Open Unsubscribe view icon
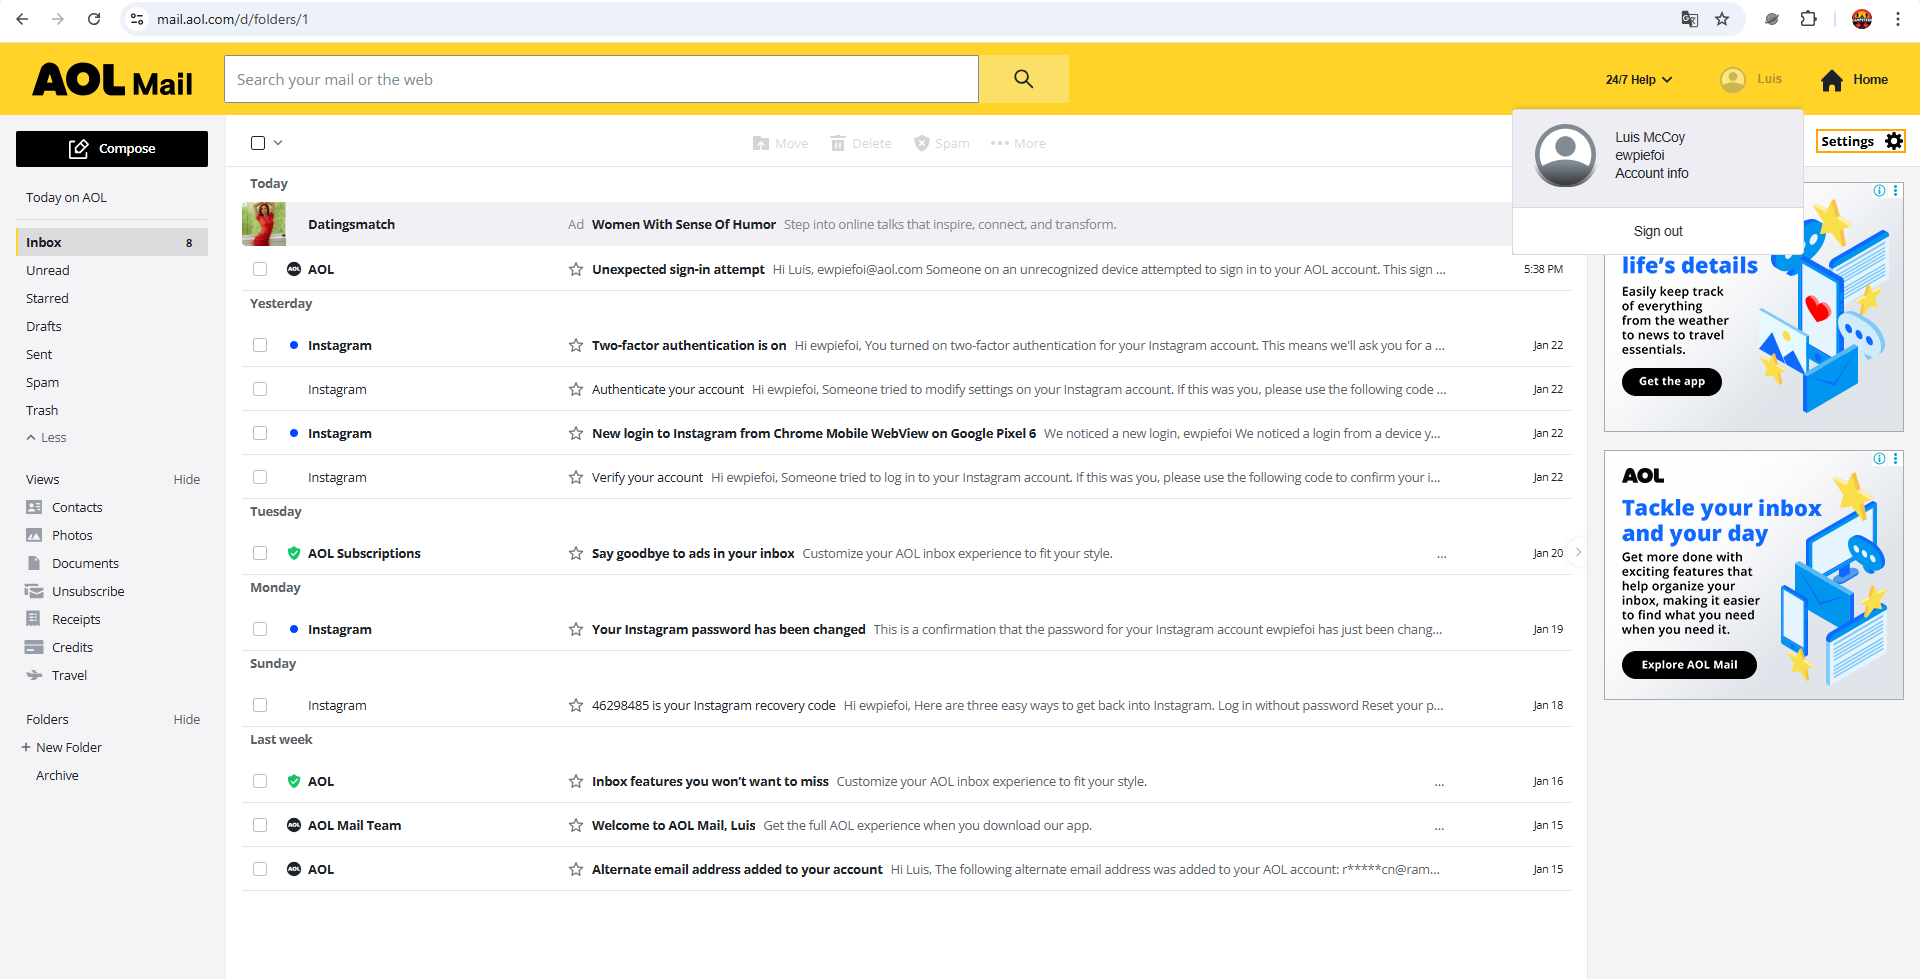Screen dimensions: 1920x979 [x=34, y=591]
